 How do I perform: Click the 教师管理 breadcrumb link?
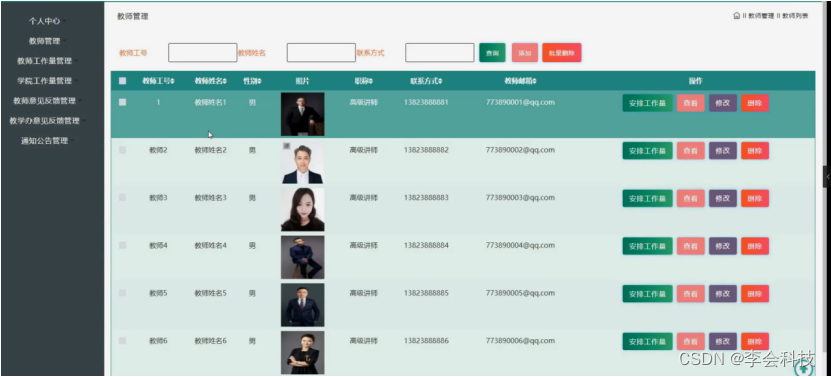(x=761, y=16)
